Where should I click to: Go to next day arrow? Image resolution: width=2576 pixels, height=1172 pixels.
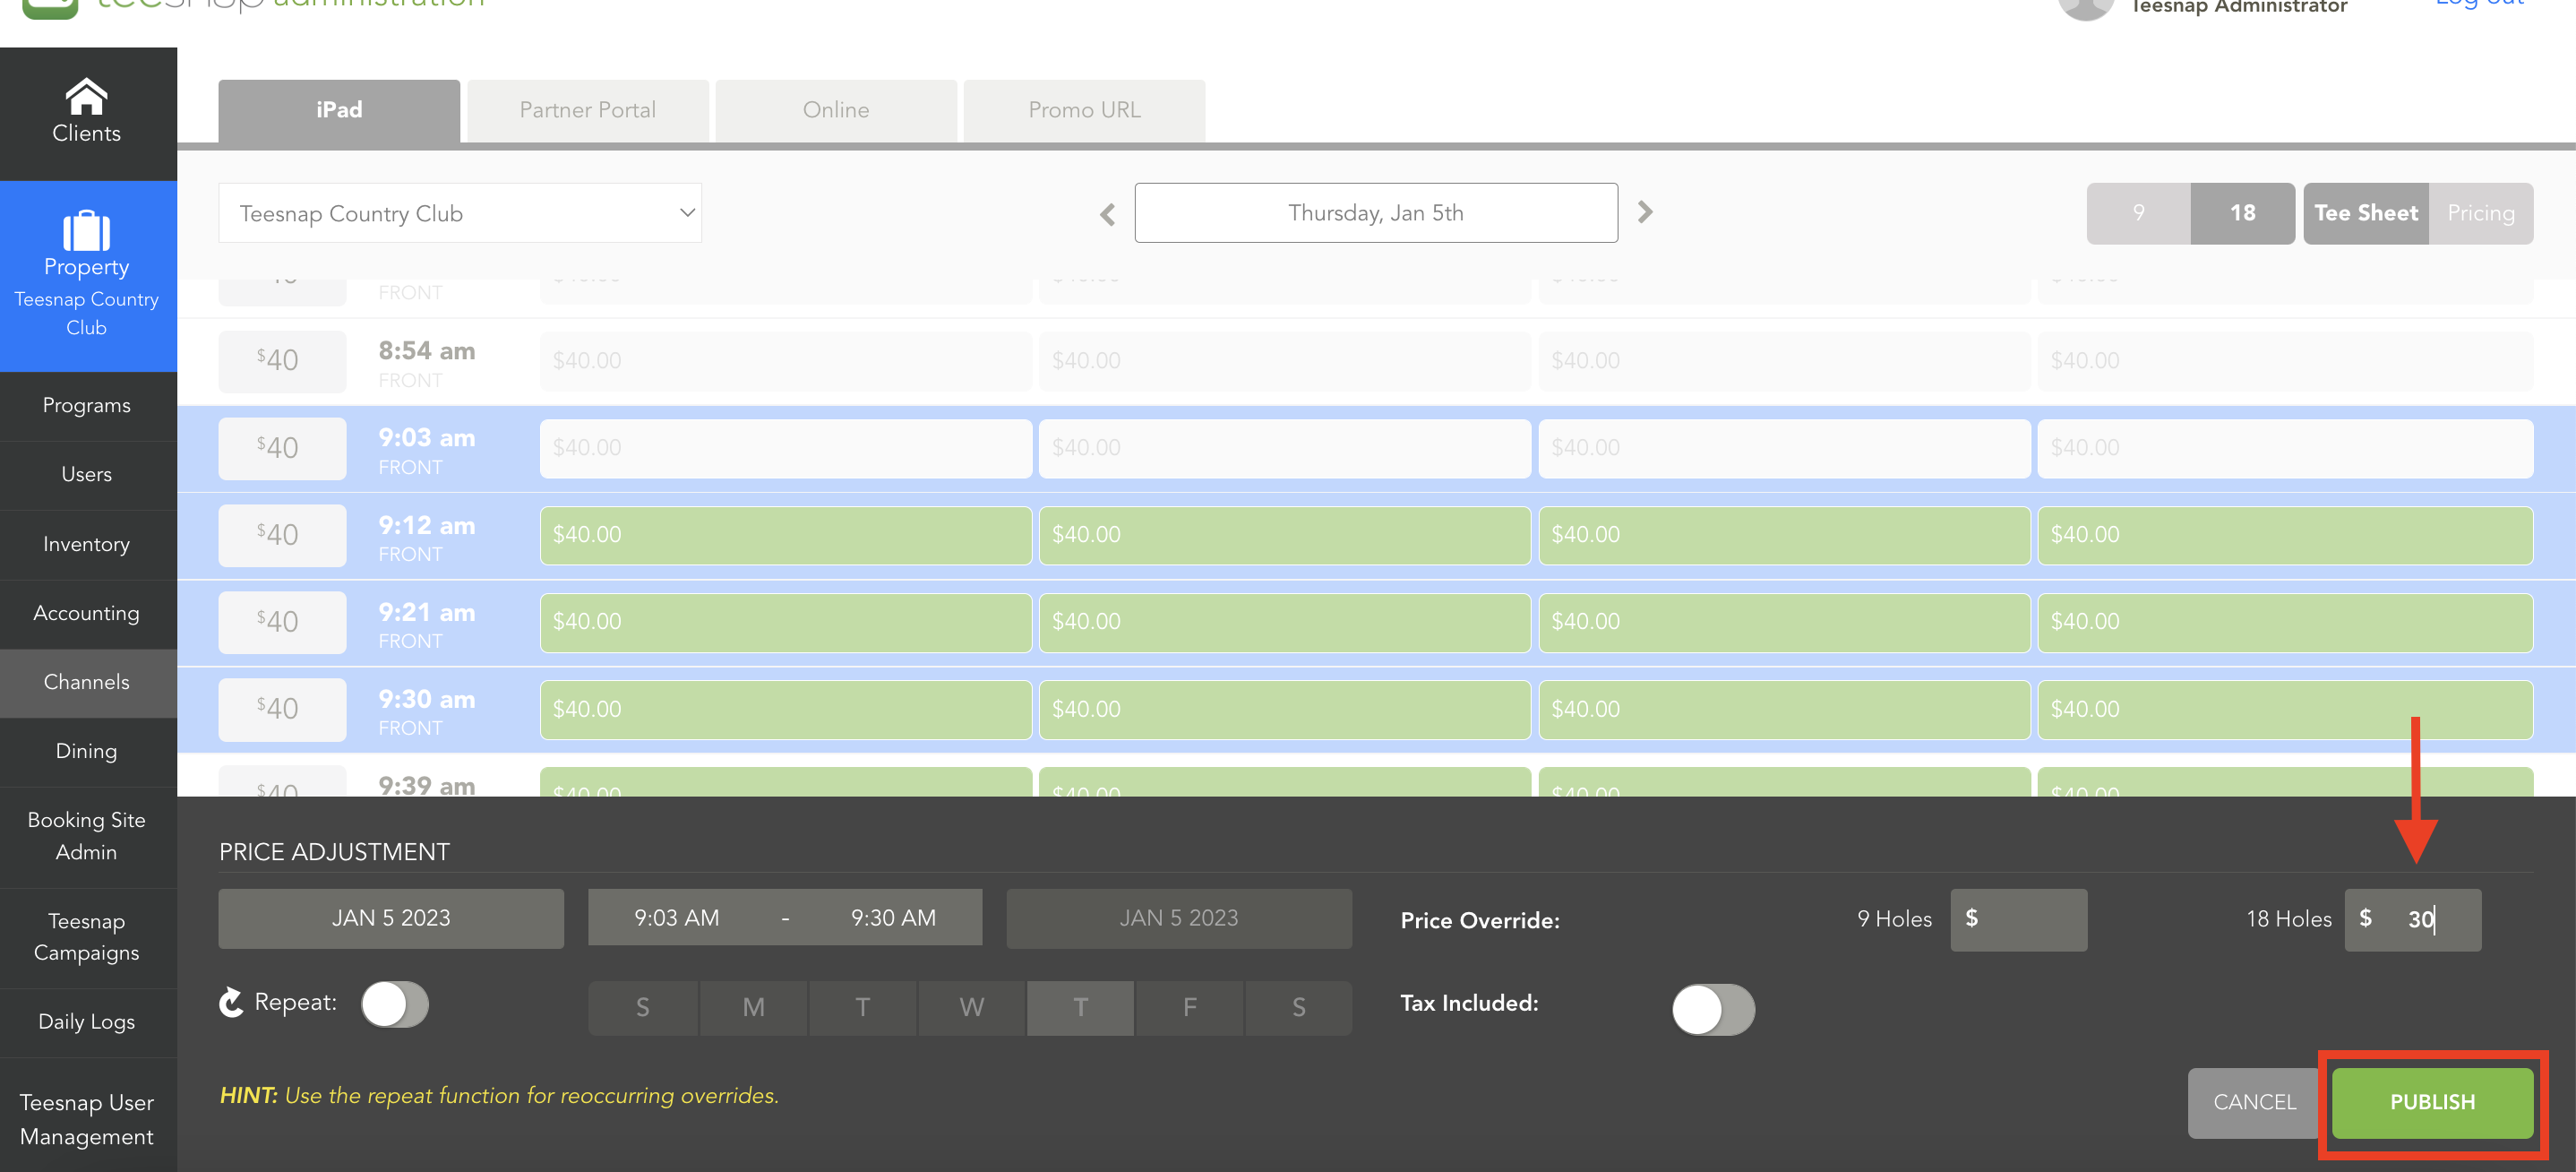[1645, 212]
